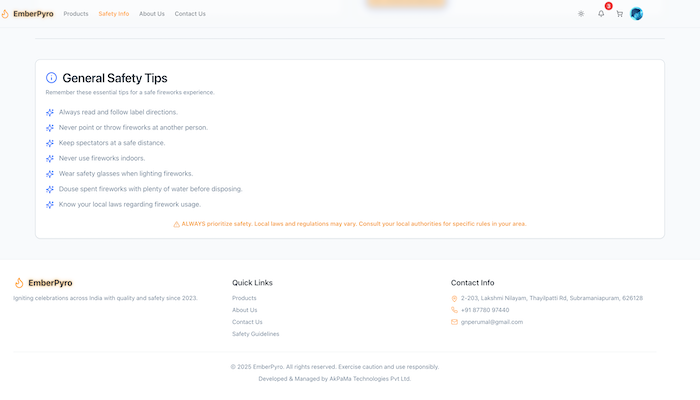Click the phone number +91 87780 97440

(485, 310)
